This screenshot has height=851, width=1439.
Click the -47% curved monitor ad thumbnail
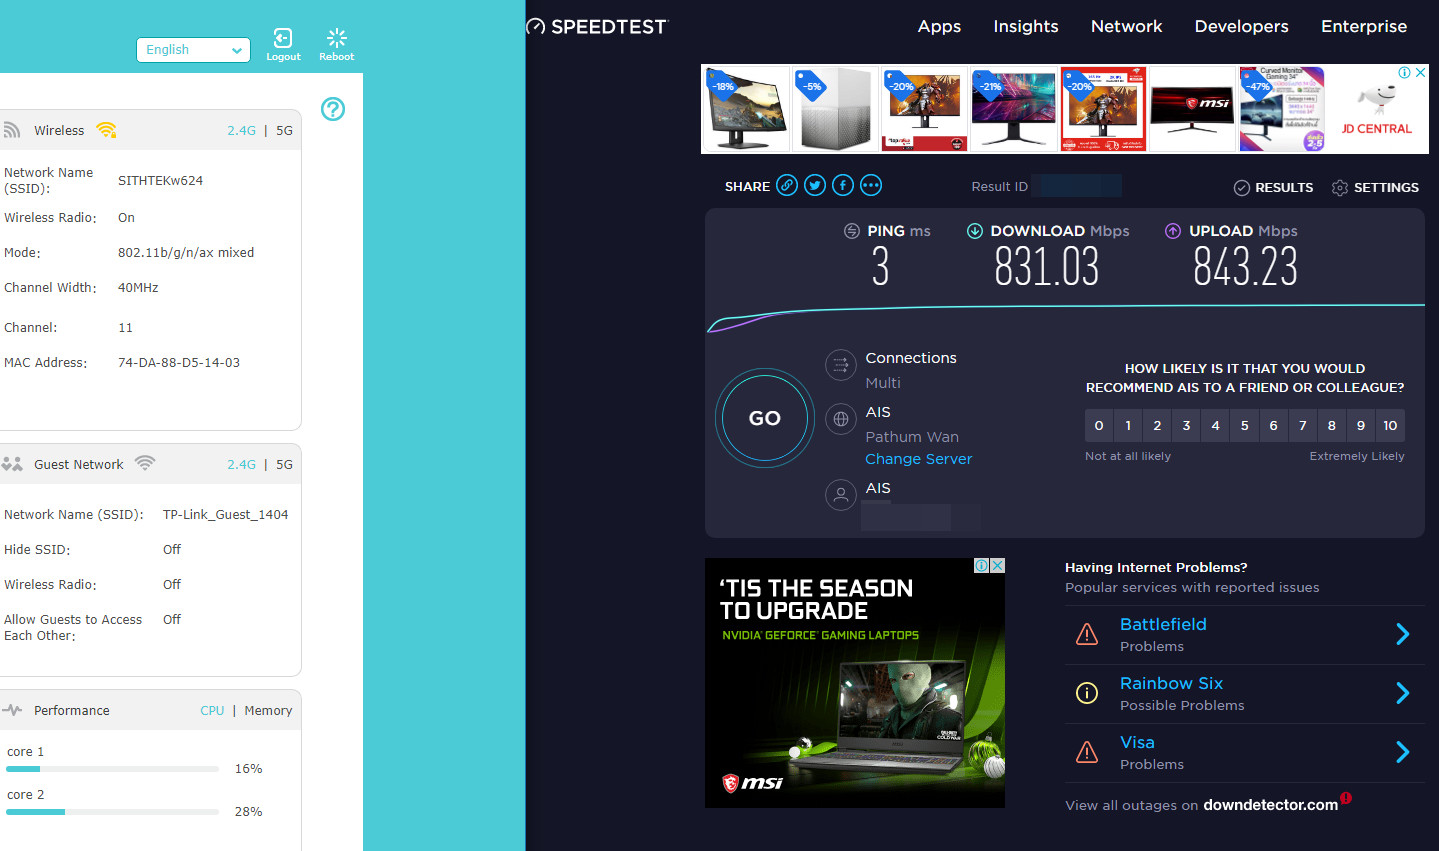click(1282, 110)
